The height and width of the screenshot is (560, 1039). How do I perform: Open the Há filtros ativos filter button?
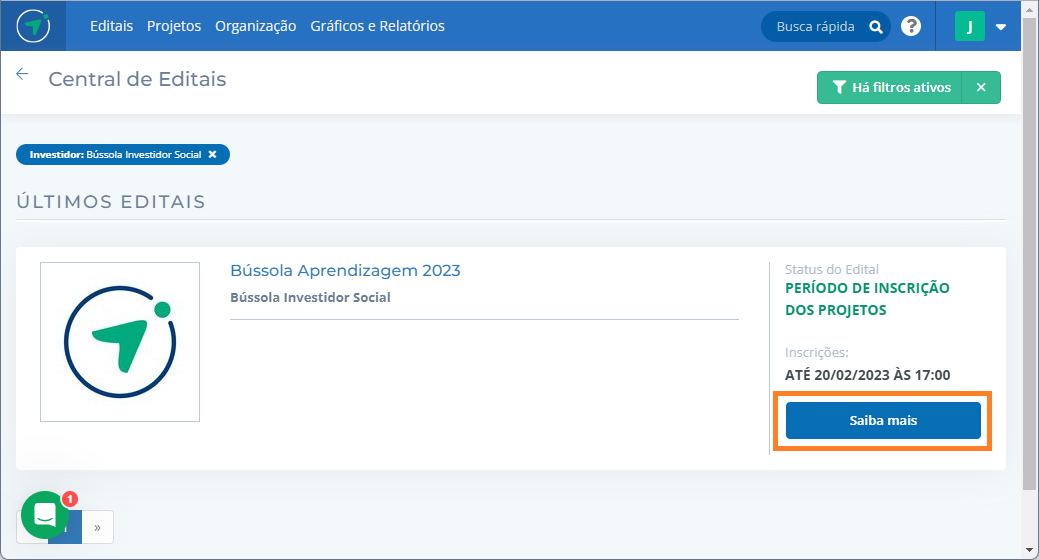[x=889, y=87]
